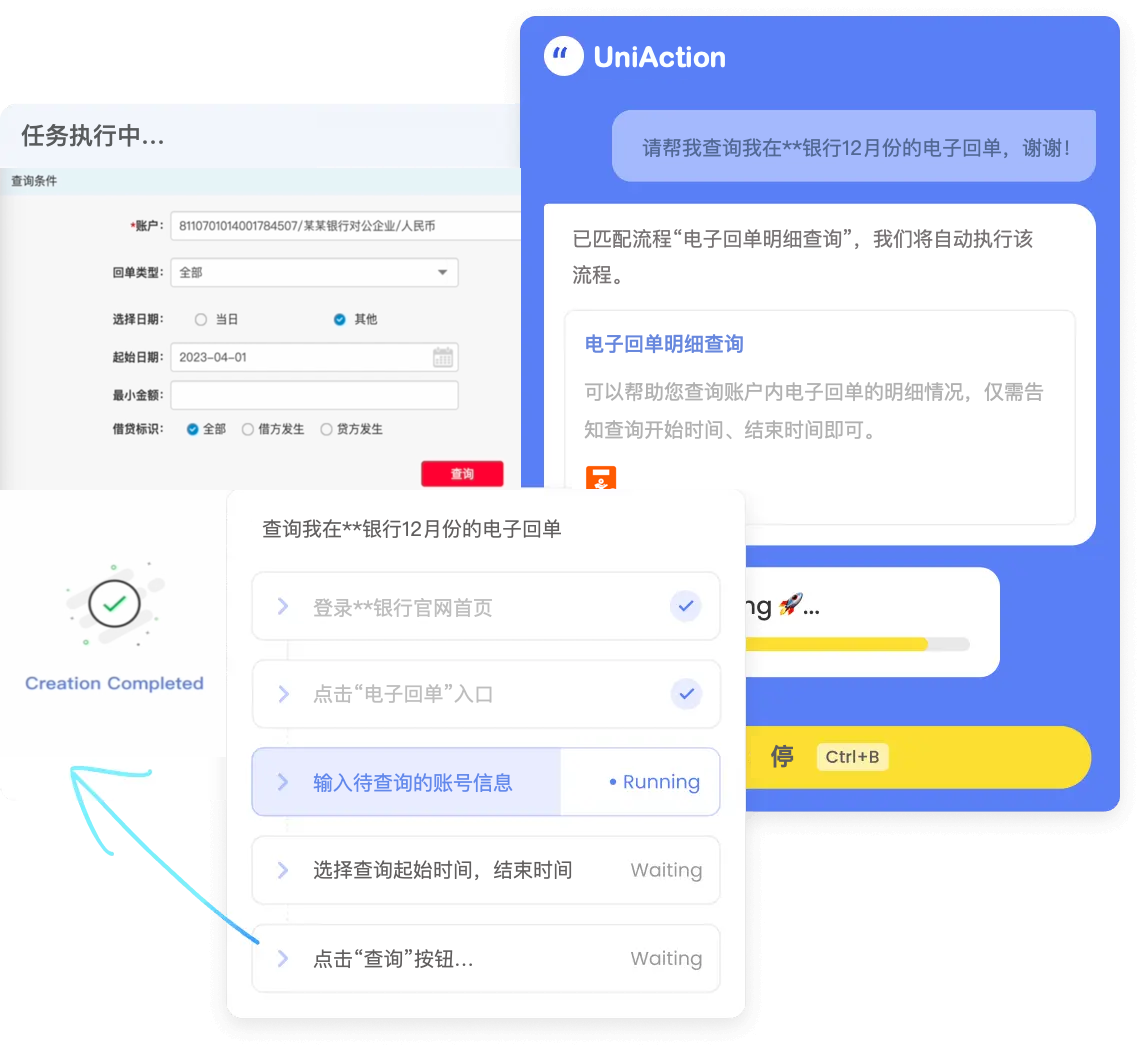Open the calendar picker for 起始日期
Viewport: 1144px width, 1051px height.
[443, 357]
